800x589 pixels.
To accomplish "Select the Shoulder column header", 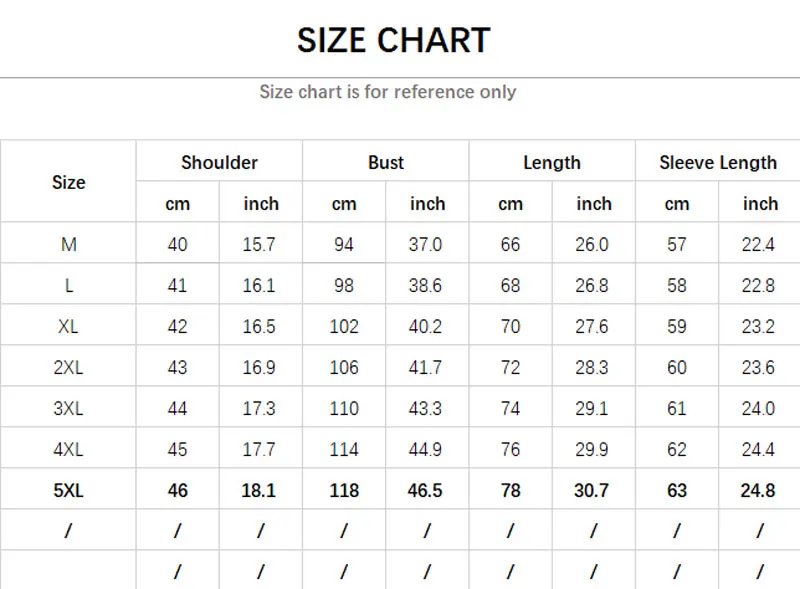I will click(x=219, y=163).
